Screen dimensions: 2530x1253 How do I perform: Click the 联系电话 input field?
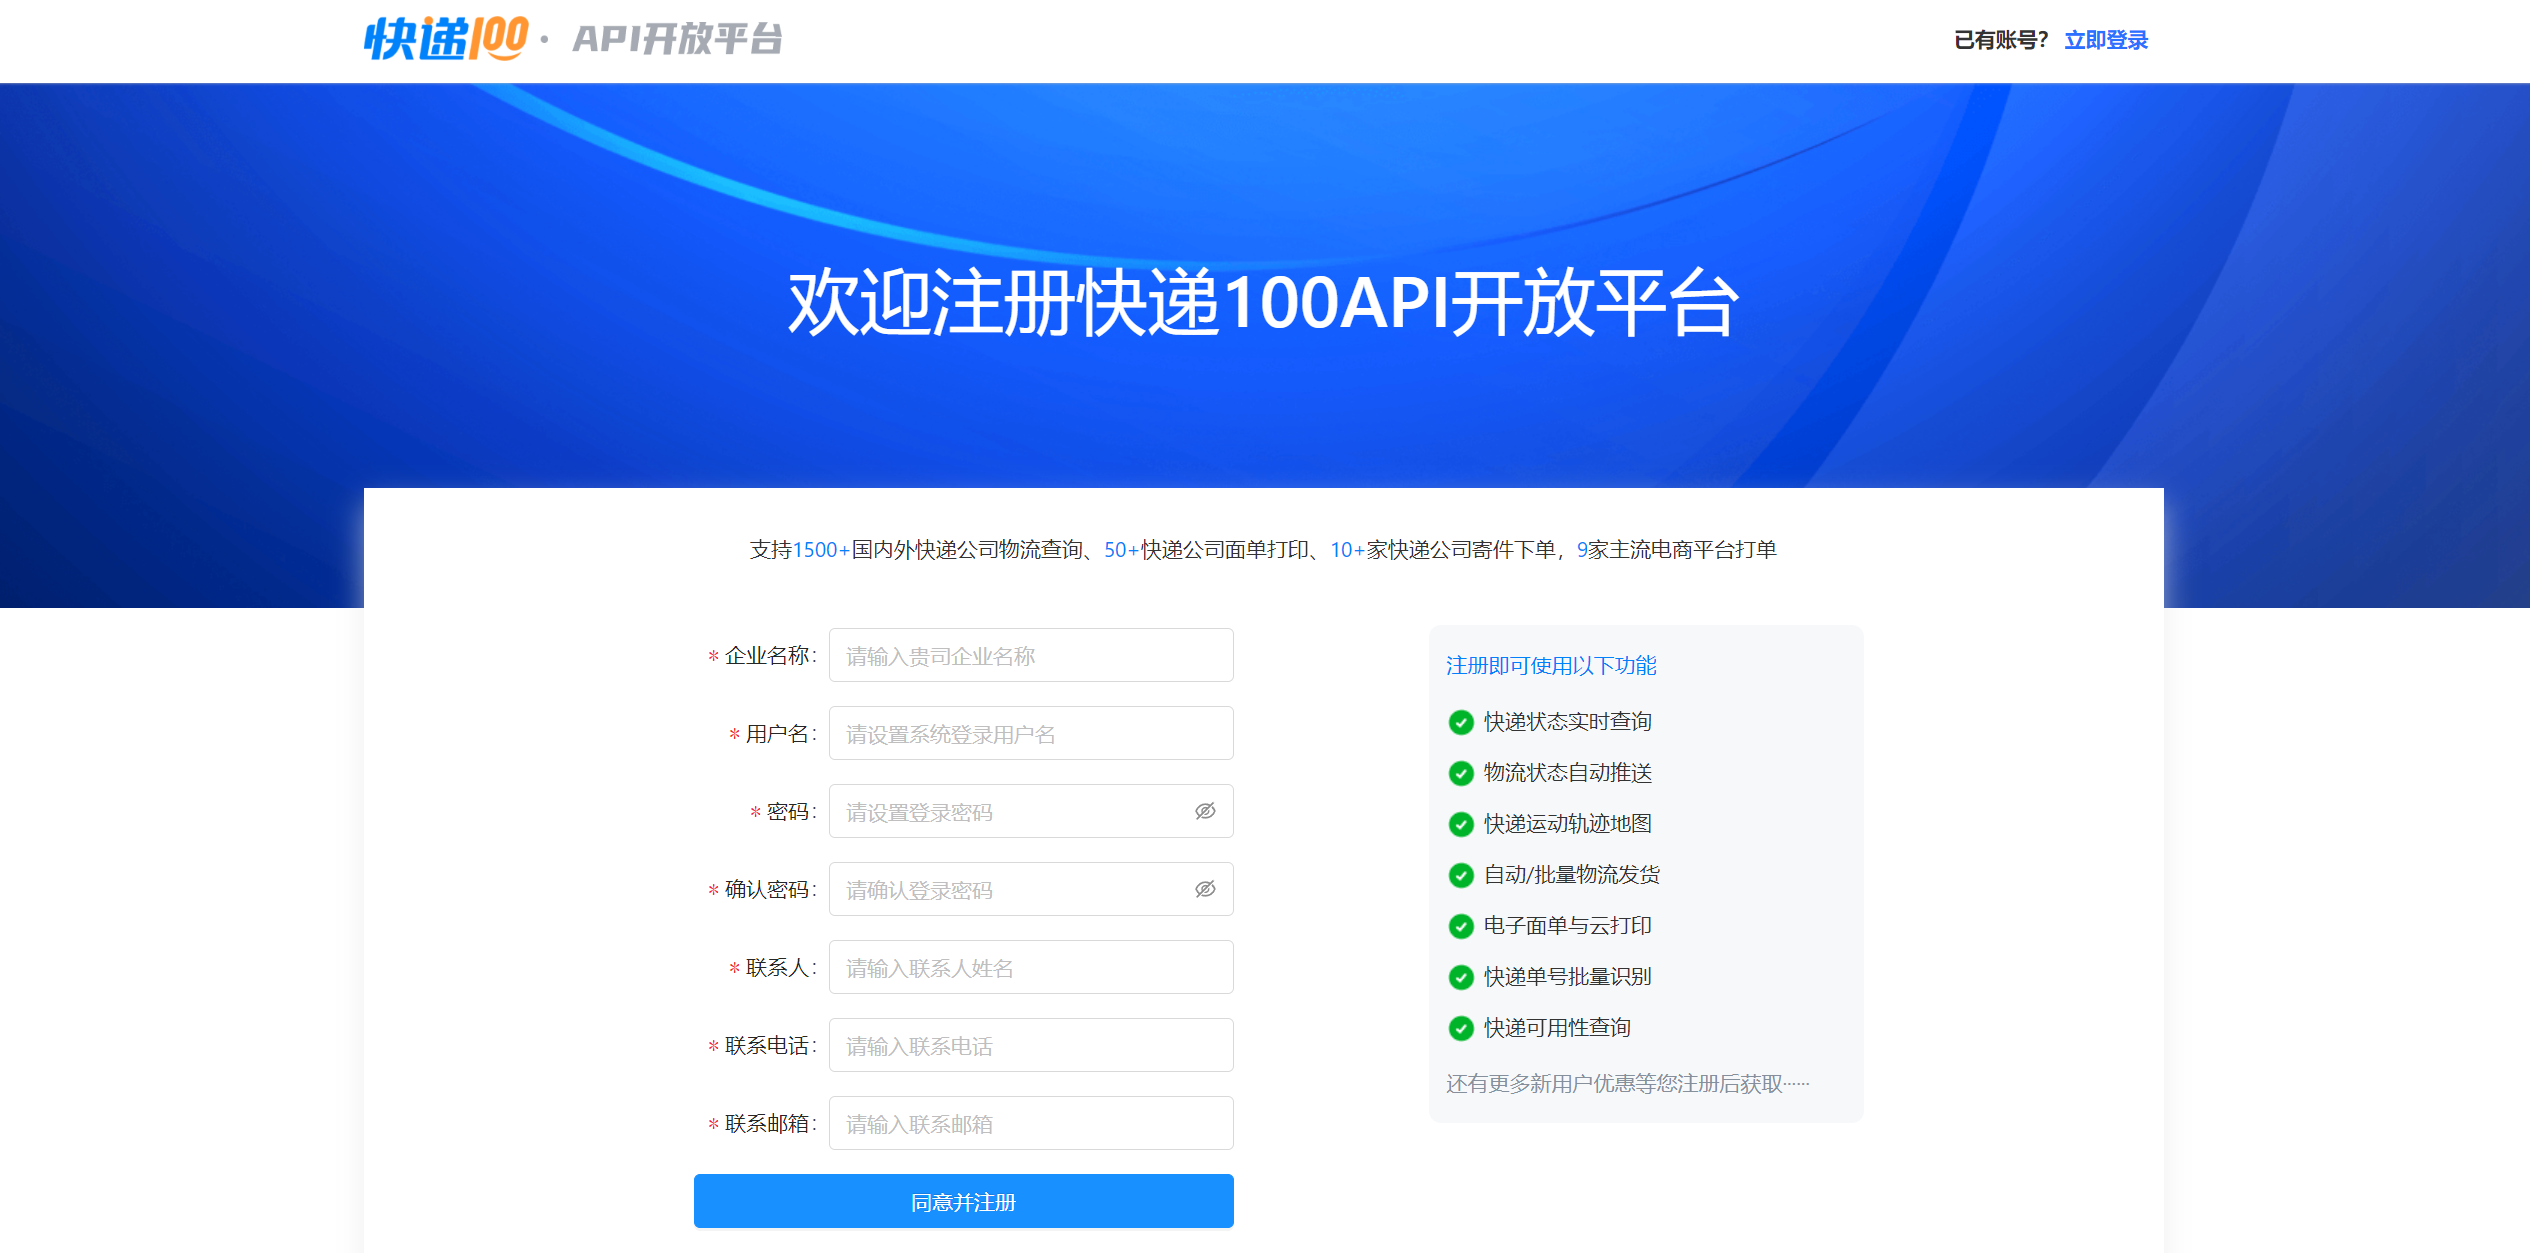point(1031,1044)
